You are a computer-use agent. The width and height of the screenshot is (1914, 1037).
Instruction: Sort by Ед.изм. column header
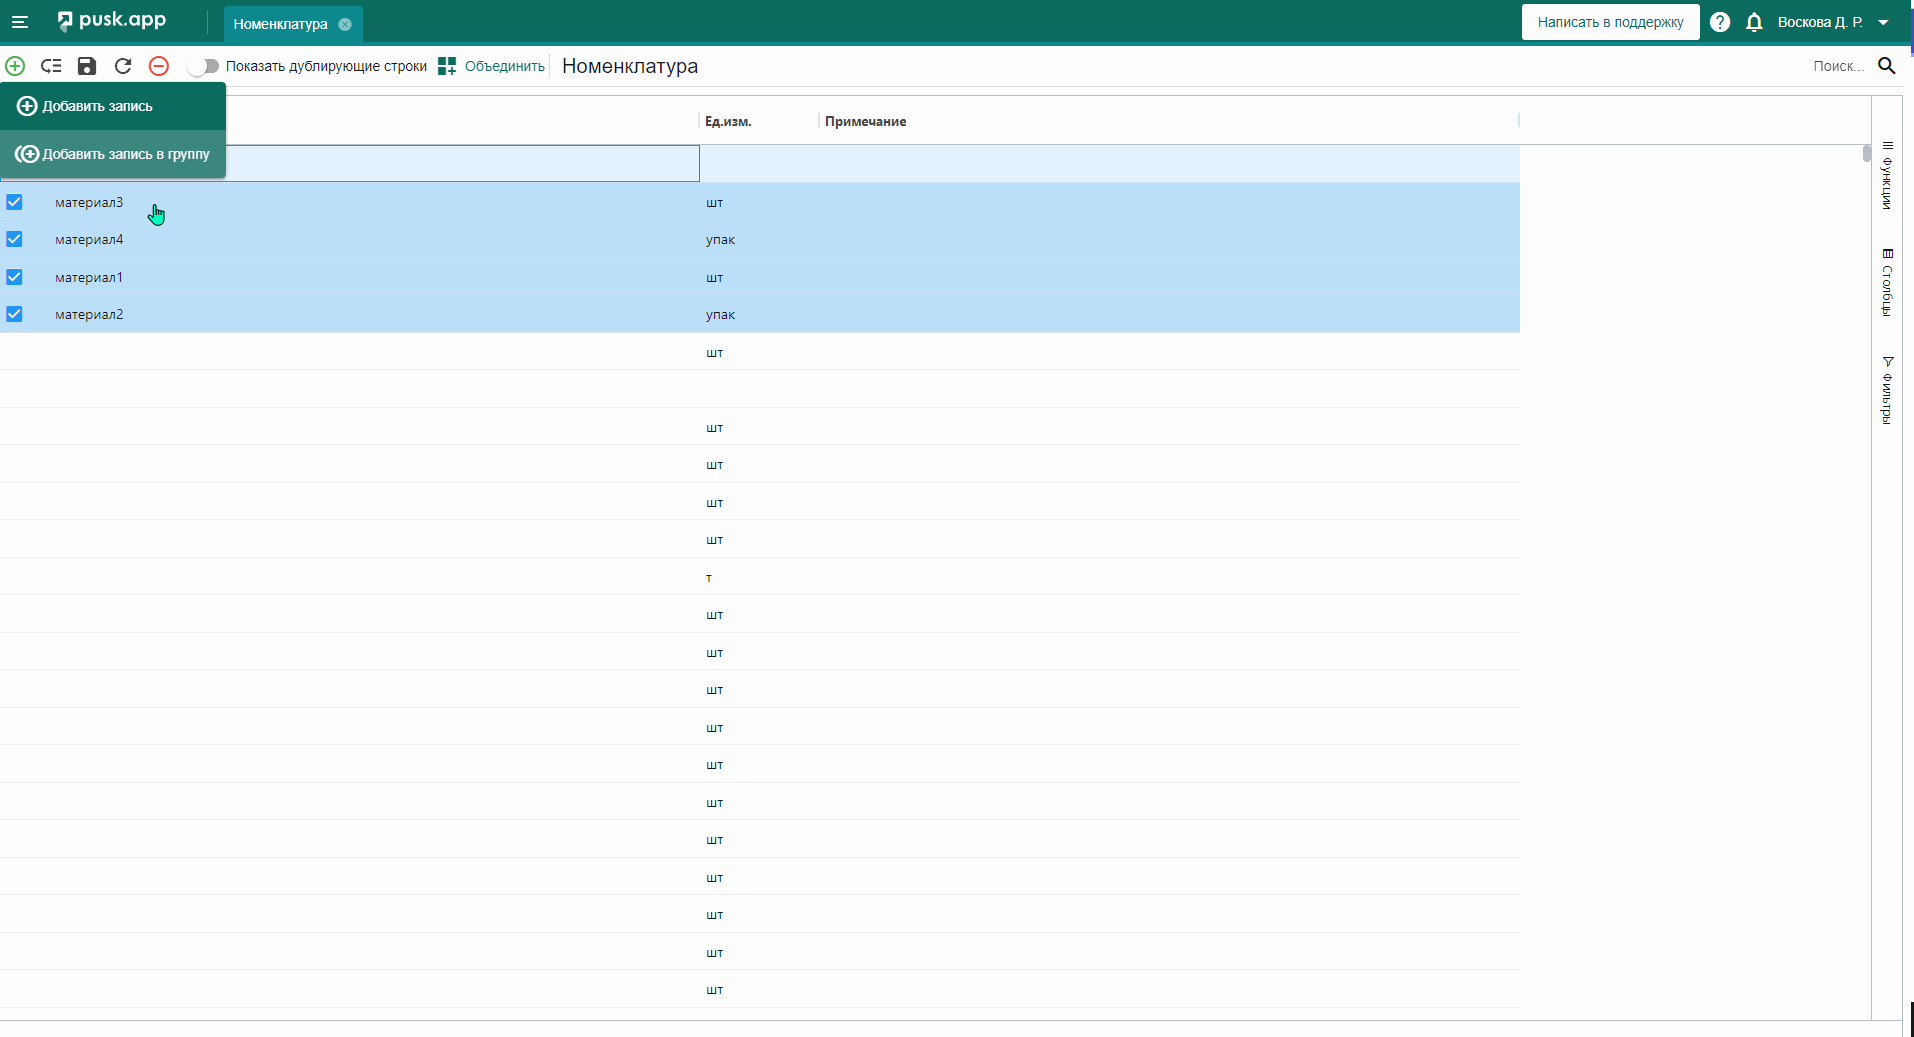[x=728, y=121]
